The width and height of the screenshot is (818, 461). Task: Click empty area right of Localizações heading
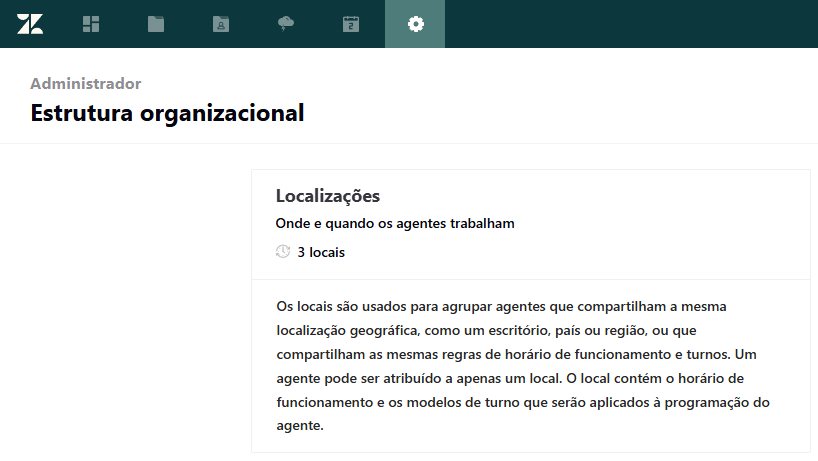coord(600,196)
